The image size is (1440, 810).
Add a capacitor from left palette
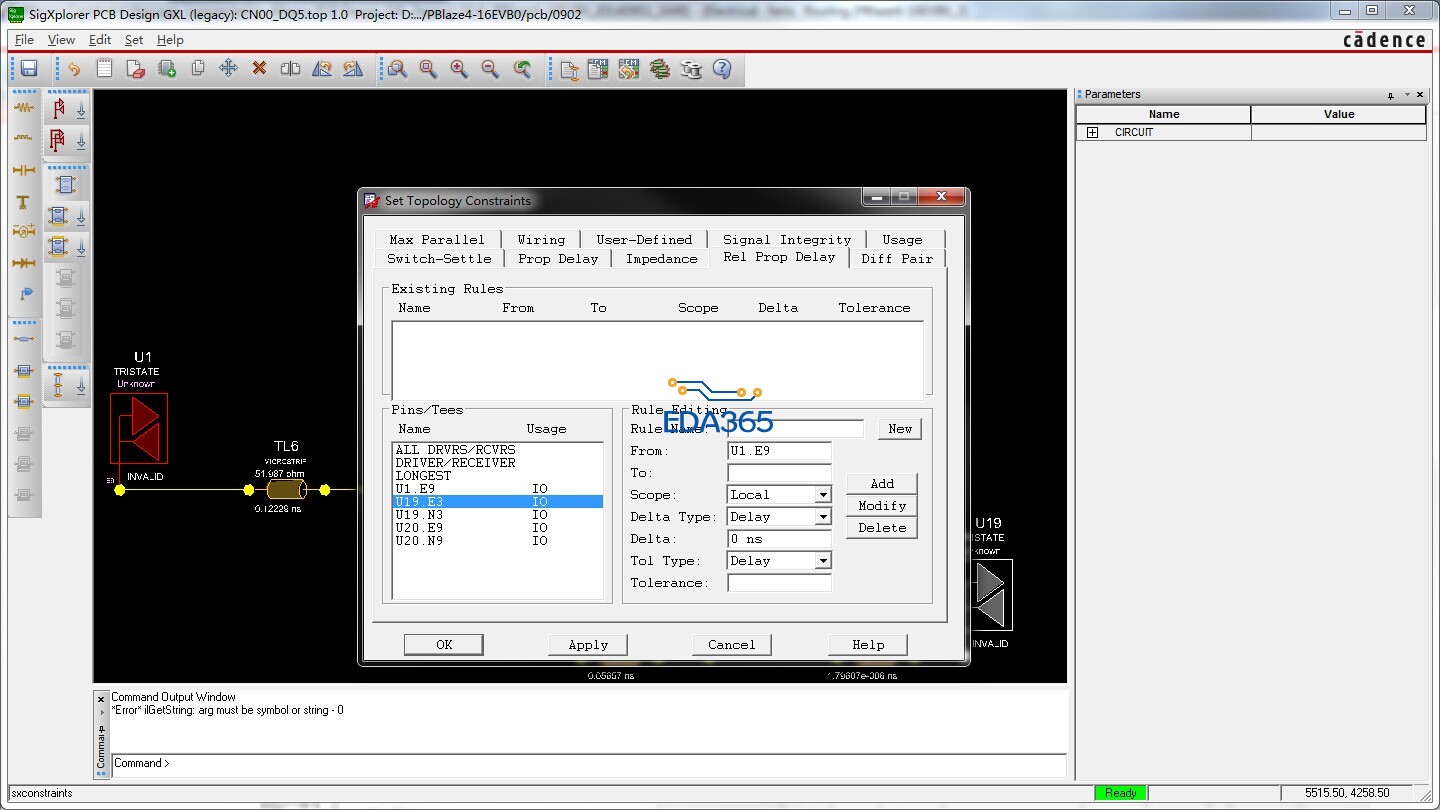[x=23, y=170]
